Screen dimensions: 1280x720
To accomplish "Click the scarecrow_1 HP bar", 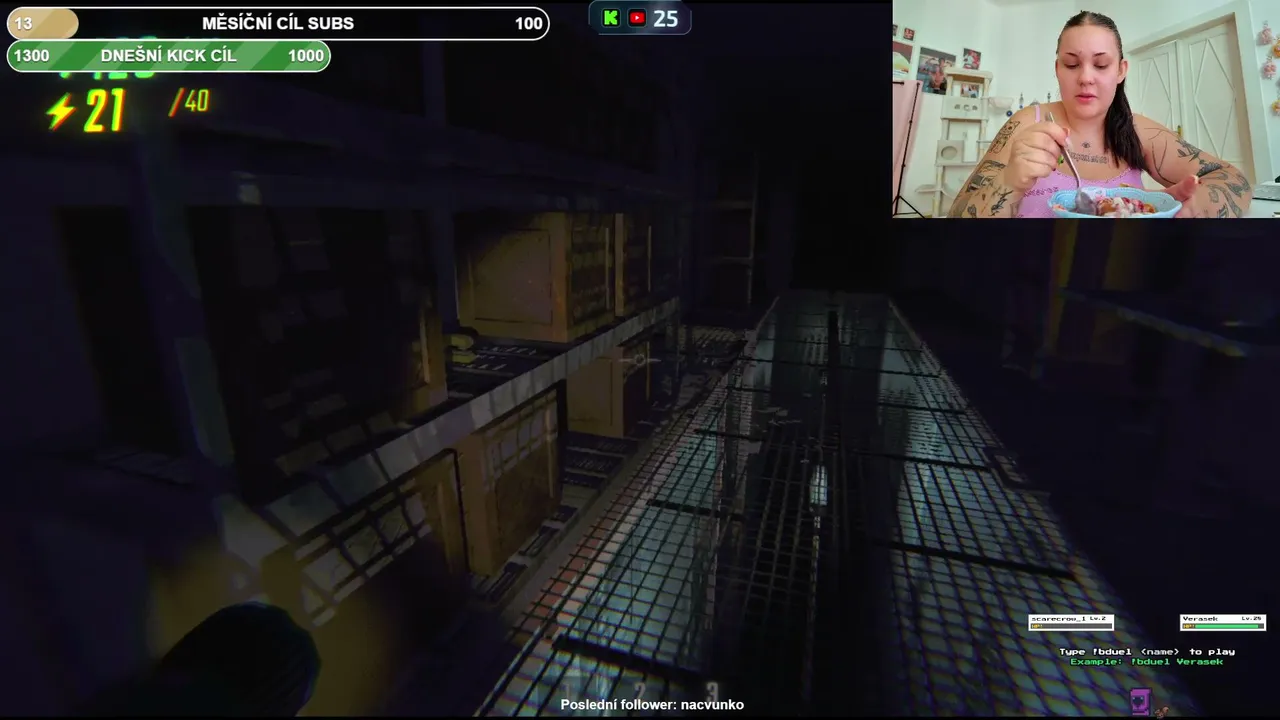I will (1071, 626).
